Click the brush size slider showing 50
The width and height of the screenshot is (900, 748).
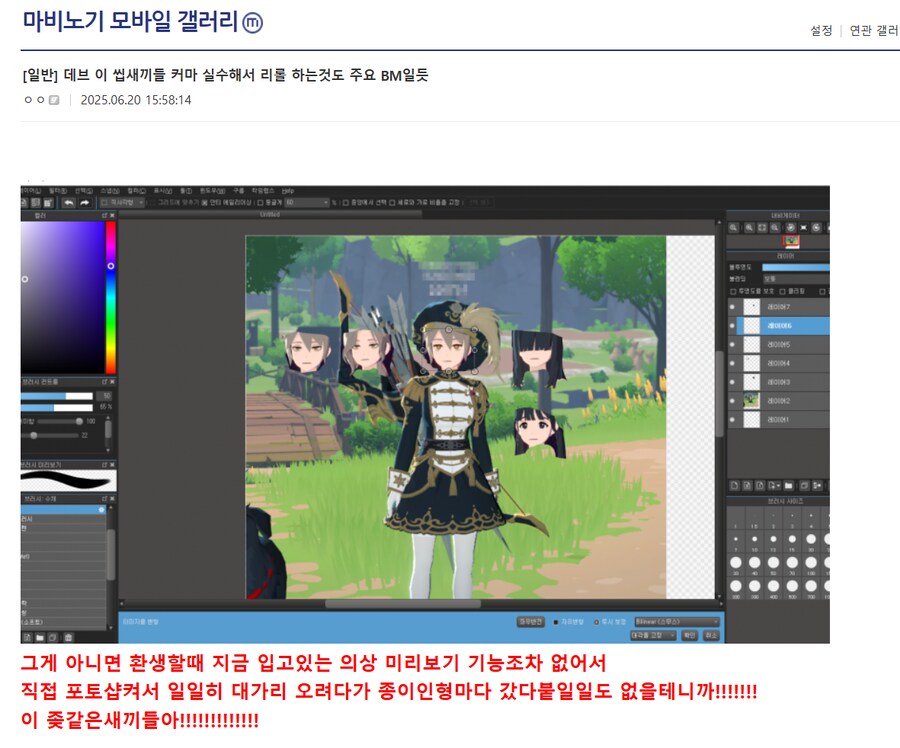[x=56, y=396]
